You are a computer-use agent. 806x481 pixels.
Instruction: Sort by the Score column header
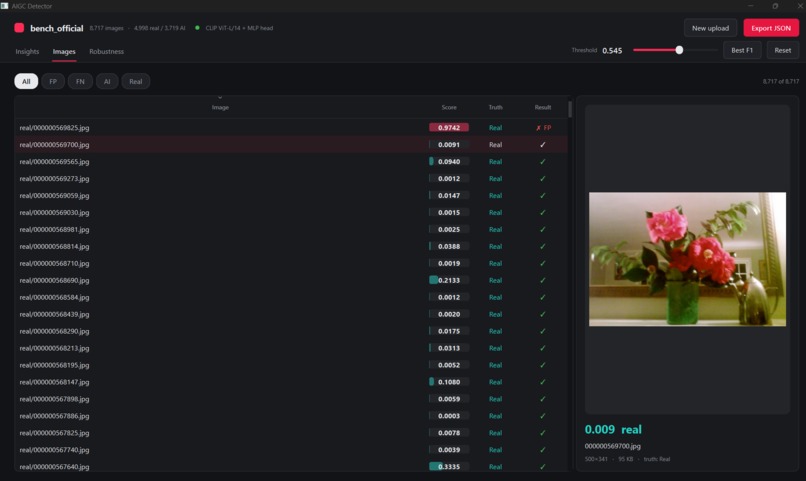(x=449, y=107)
